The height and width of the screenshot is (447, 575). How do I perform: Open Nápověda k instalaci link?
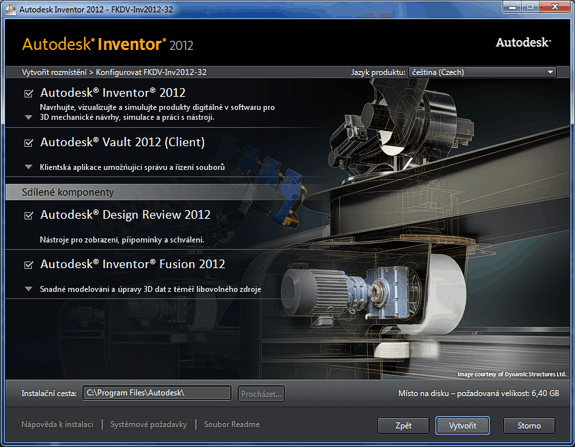pyautogui.click(x=57, y=424)
